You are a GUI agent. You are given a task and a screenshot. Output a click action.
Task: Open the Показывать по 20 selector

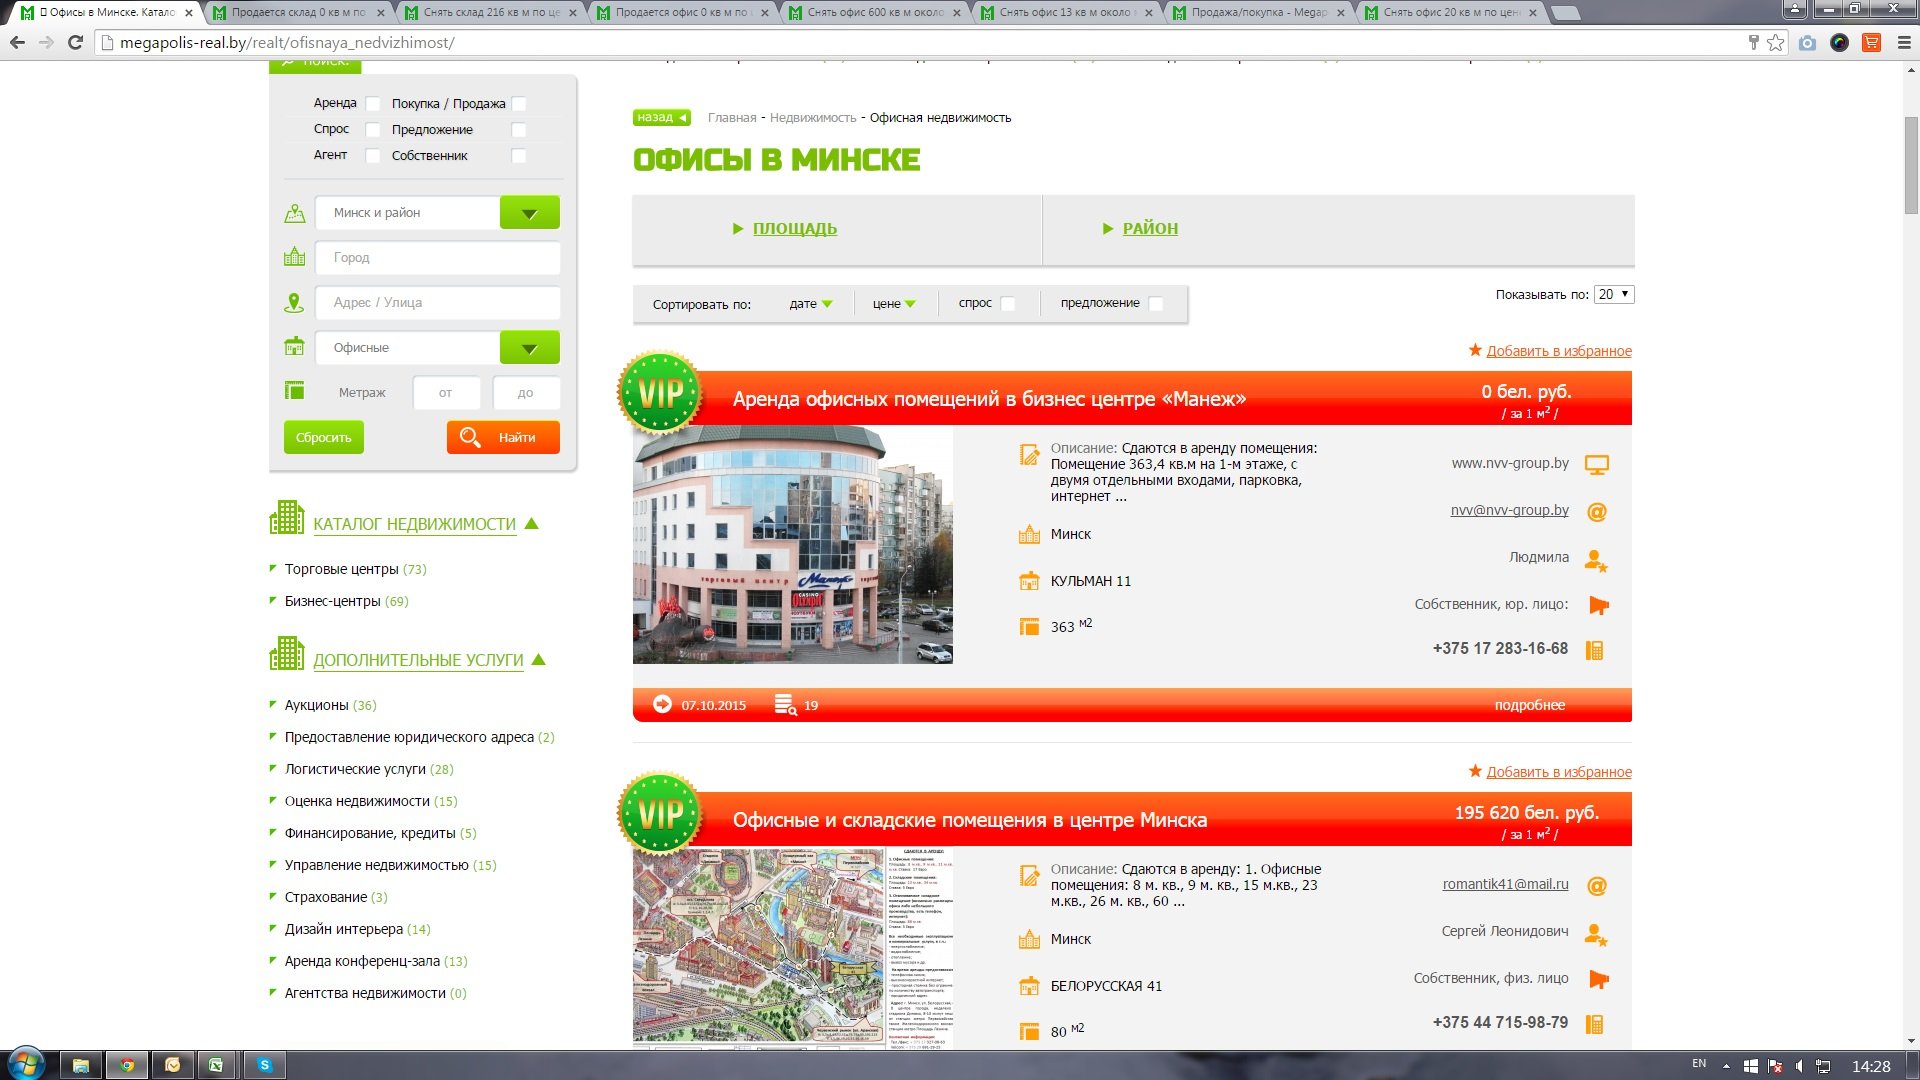point(1613,294)
